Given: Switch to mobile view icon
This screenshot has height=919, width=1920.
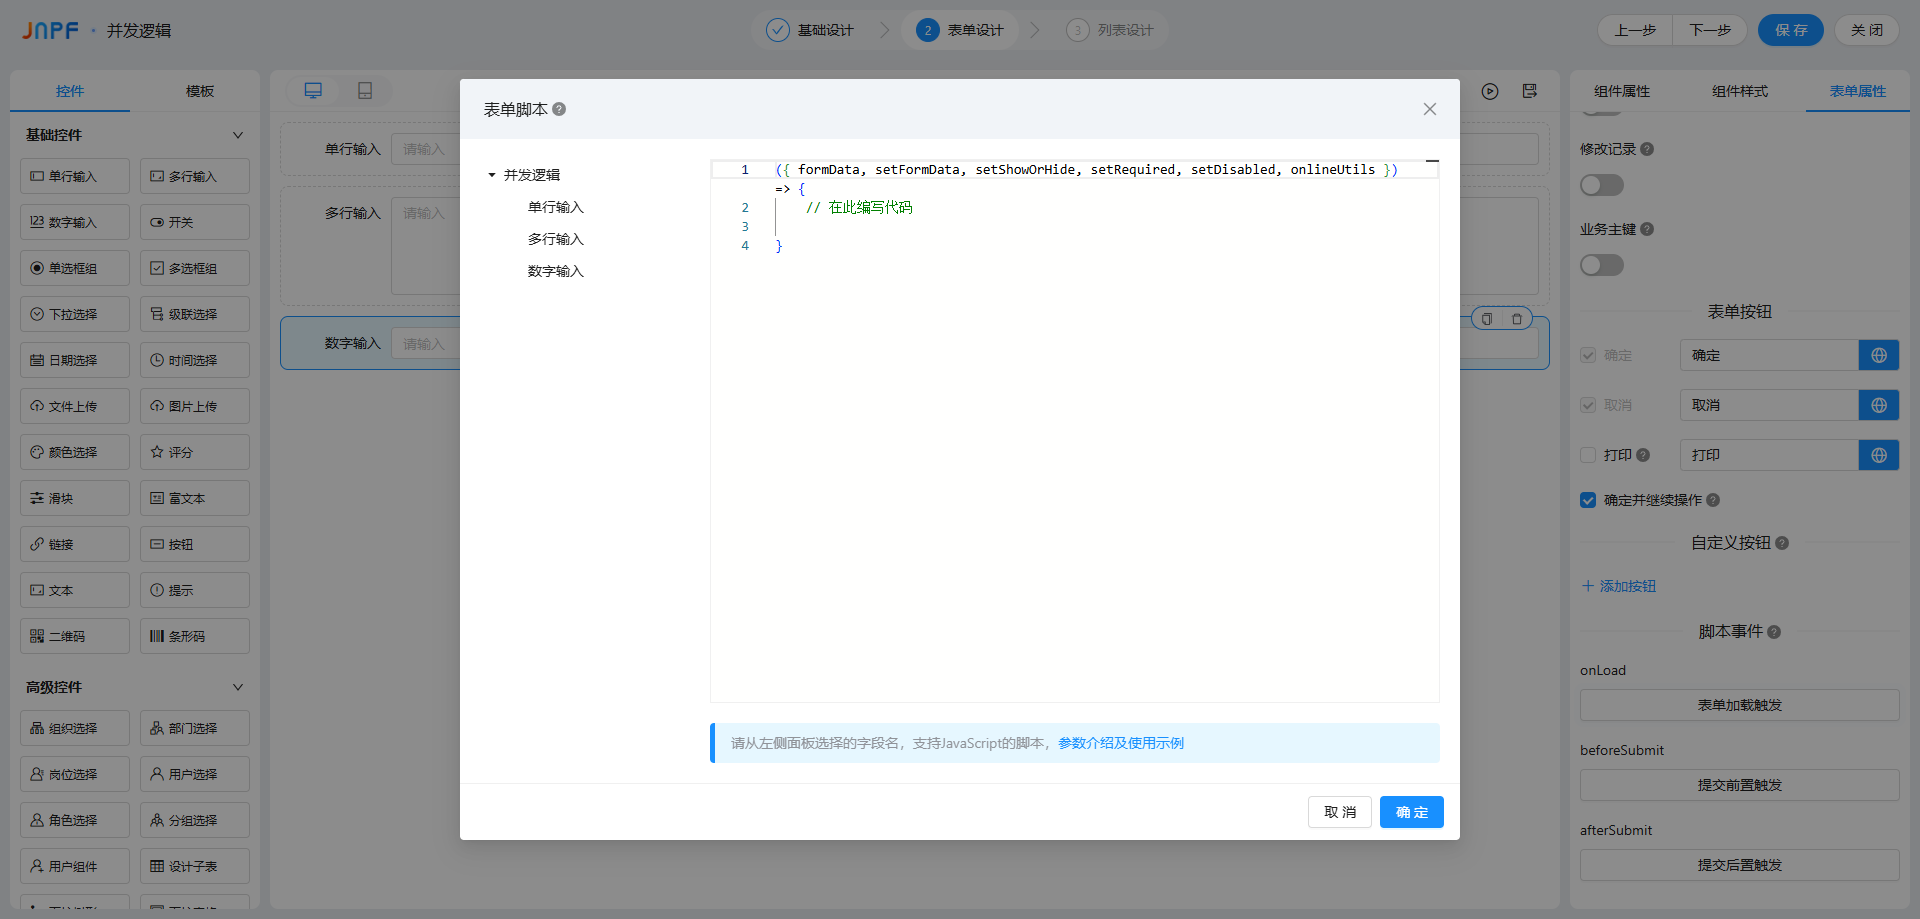Looking at the screenshot, I should (365, 91).
